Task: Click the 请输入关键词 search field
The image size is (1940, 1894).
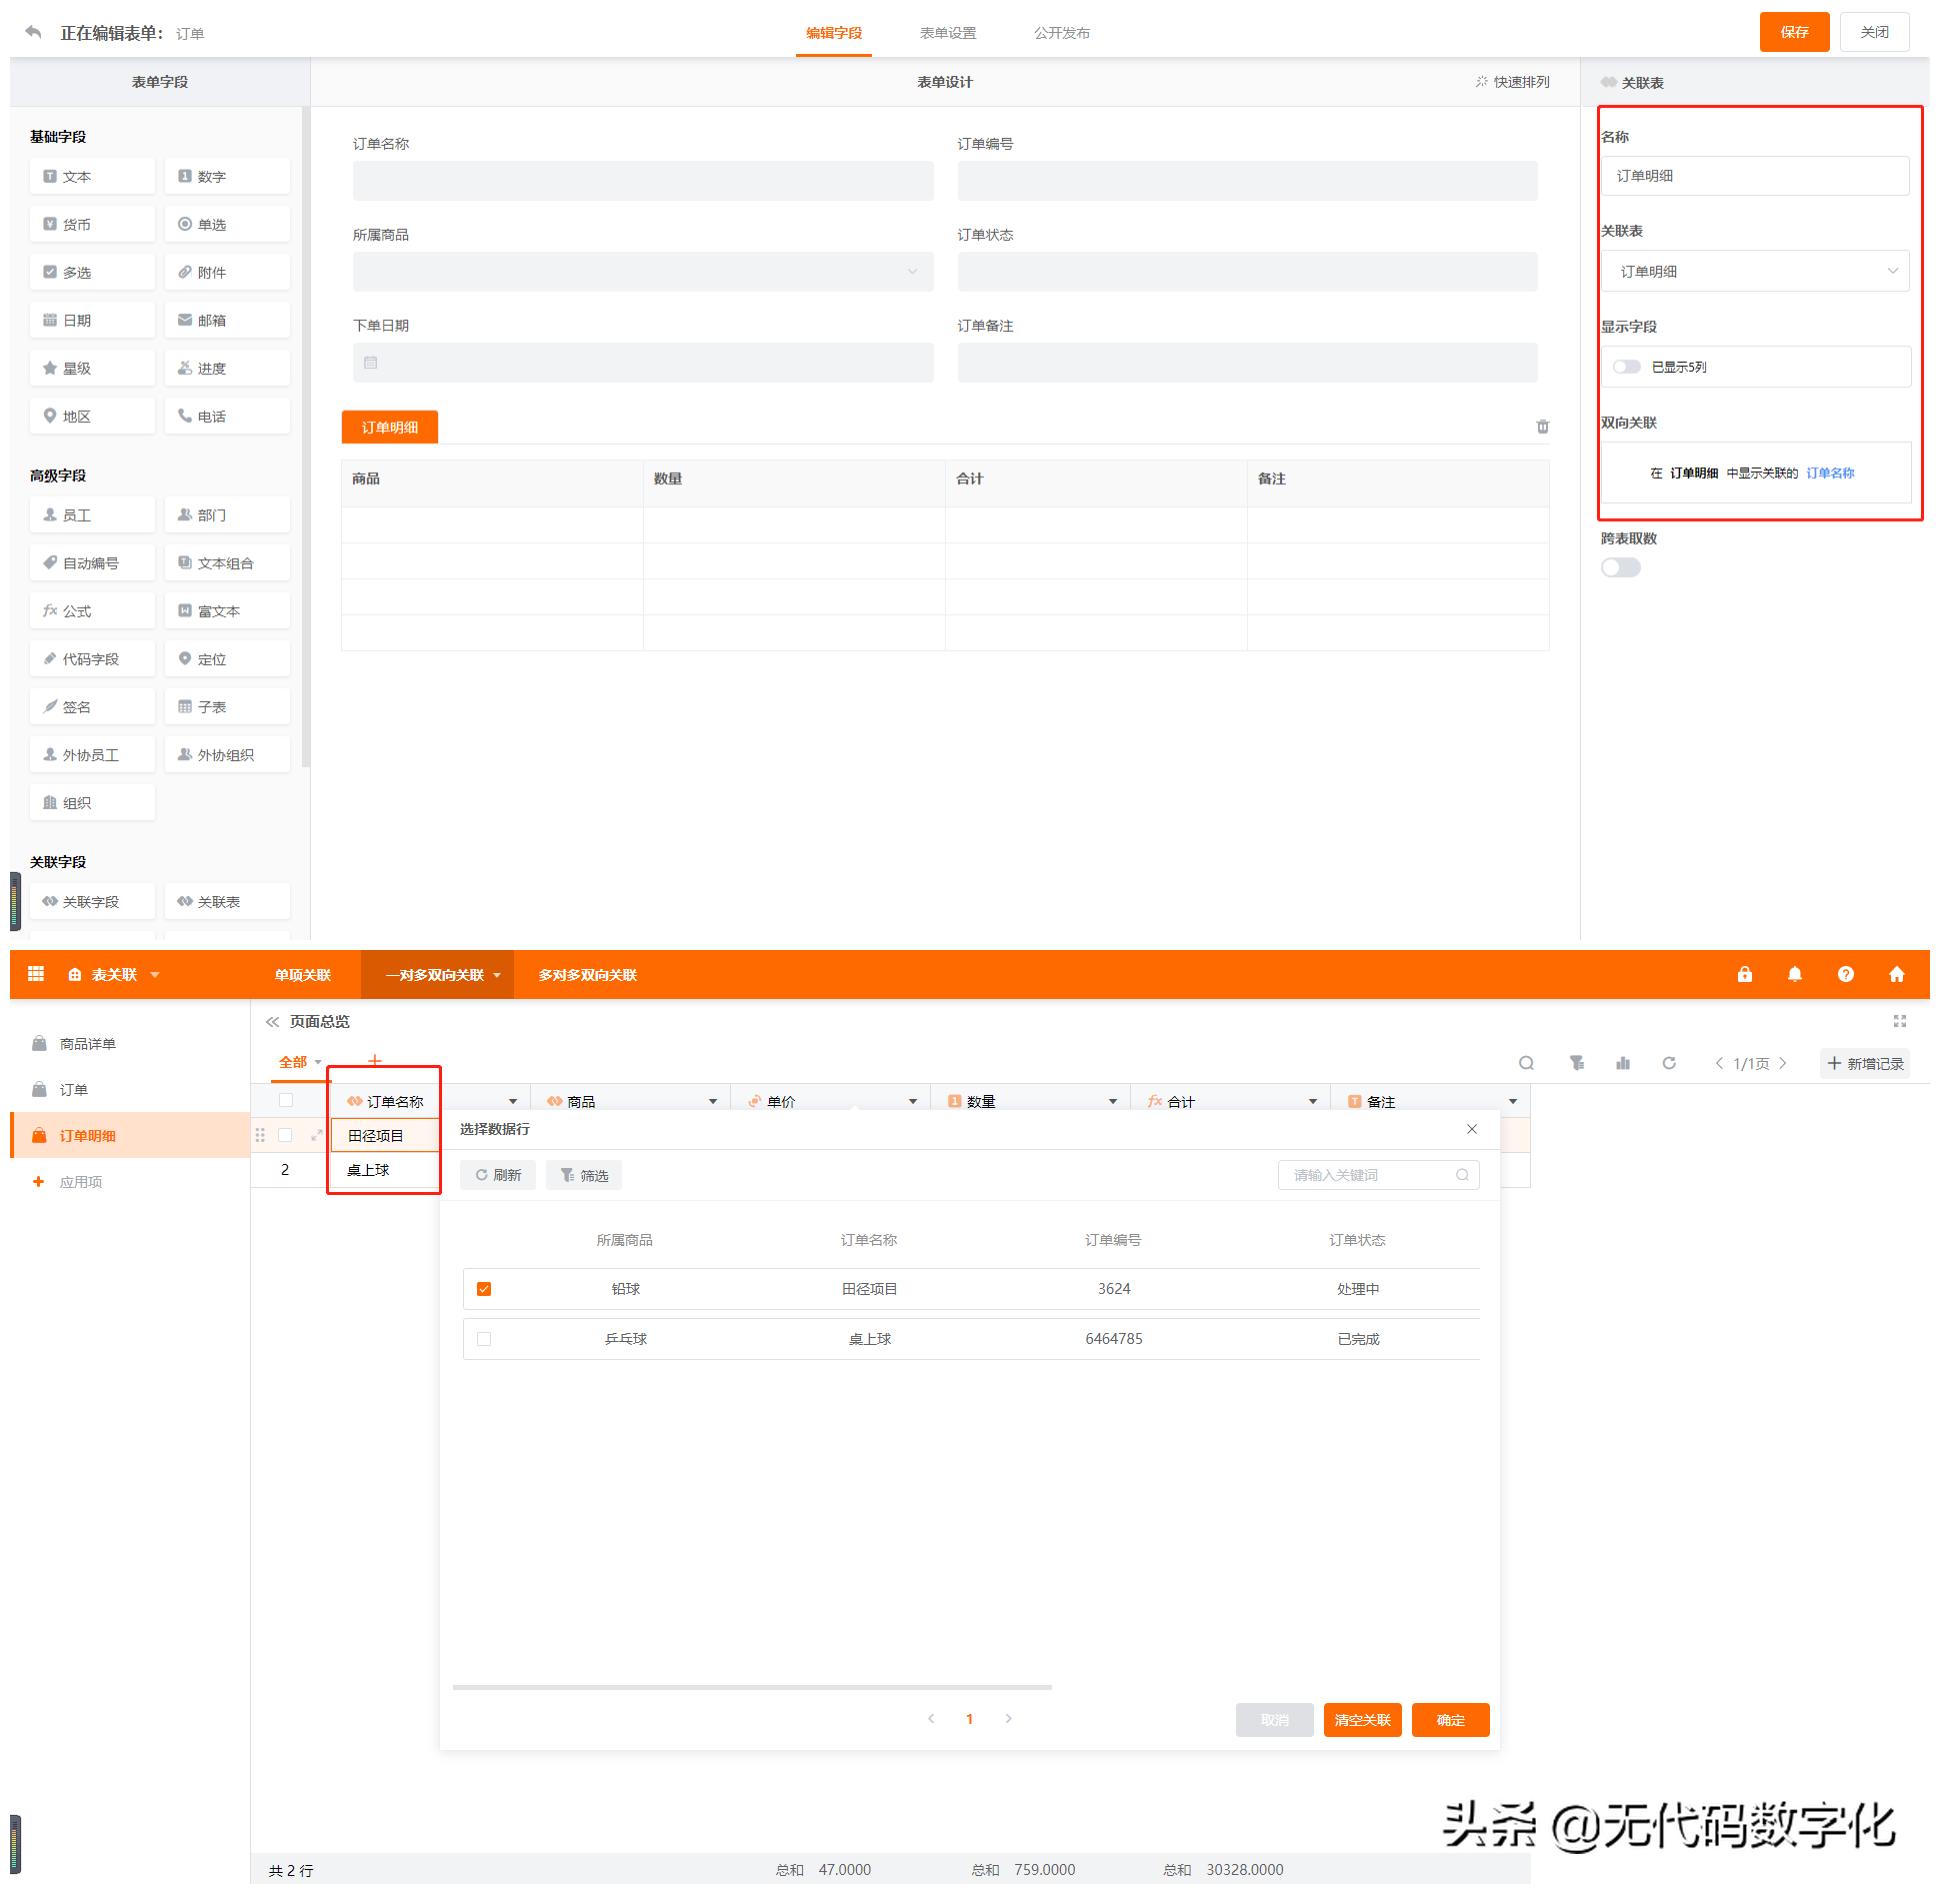Action: (1378, 1175)
